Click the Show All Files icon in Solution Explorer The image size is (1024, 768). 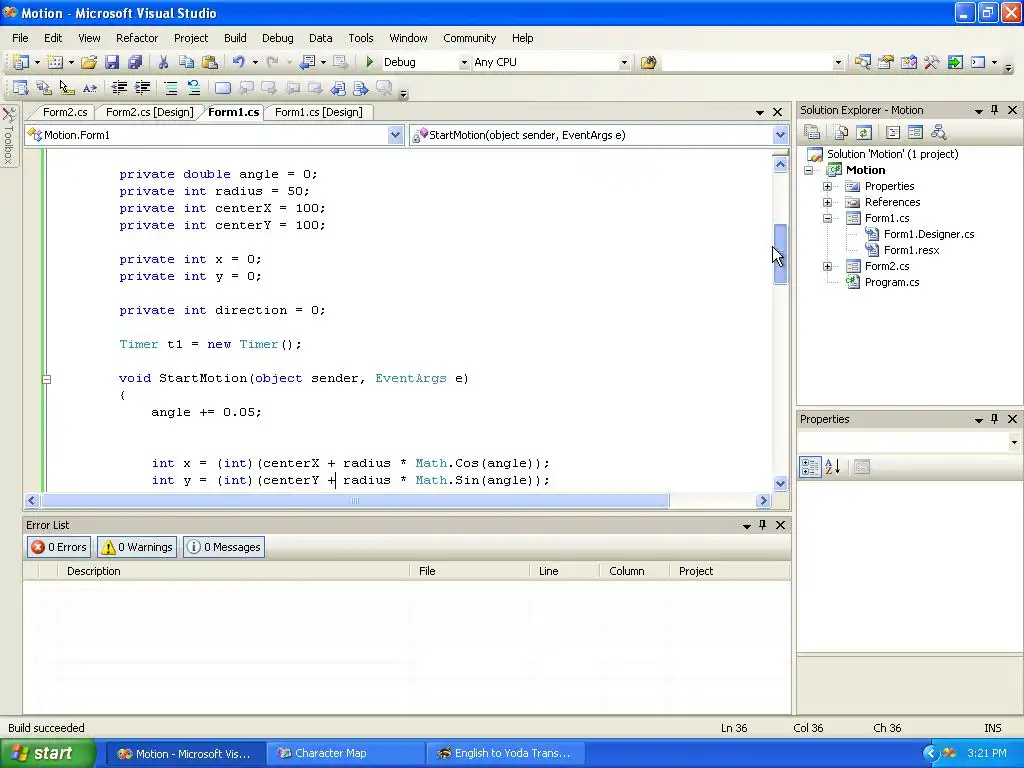(x=840, y=133)
